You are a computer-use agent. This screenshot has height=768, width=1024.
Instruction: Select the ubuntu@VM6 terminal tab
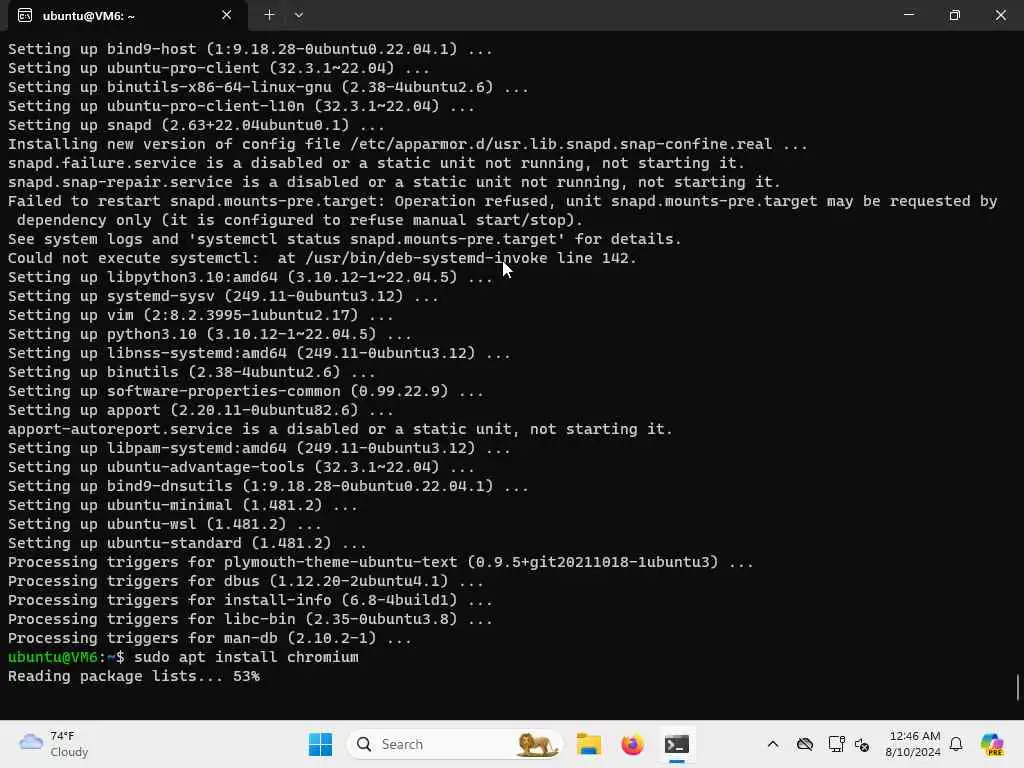[127, 15]
